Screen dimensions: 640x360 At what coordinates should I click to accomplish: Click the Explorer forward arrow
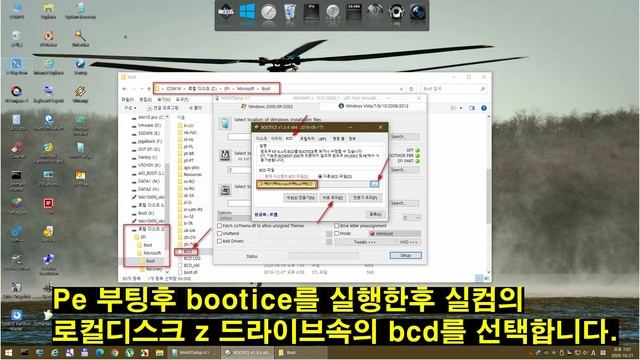point(134,89)
